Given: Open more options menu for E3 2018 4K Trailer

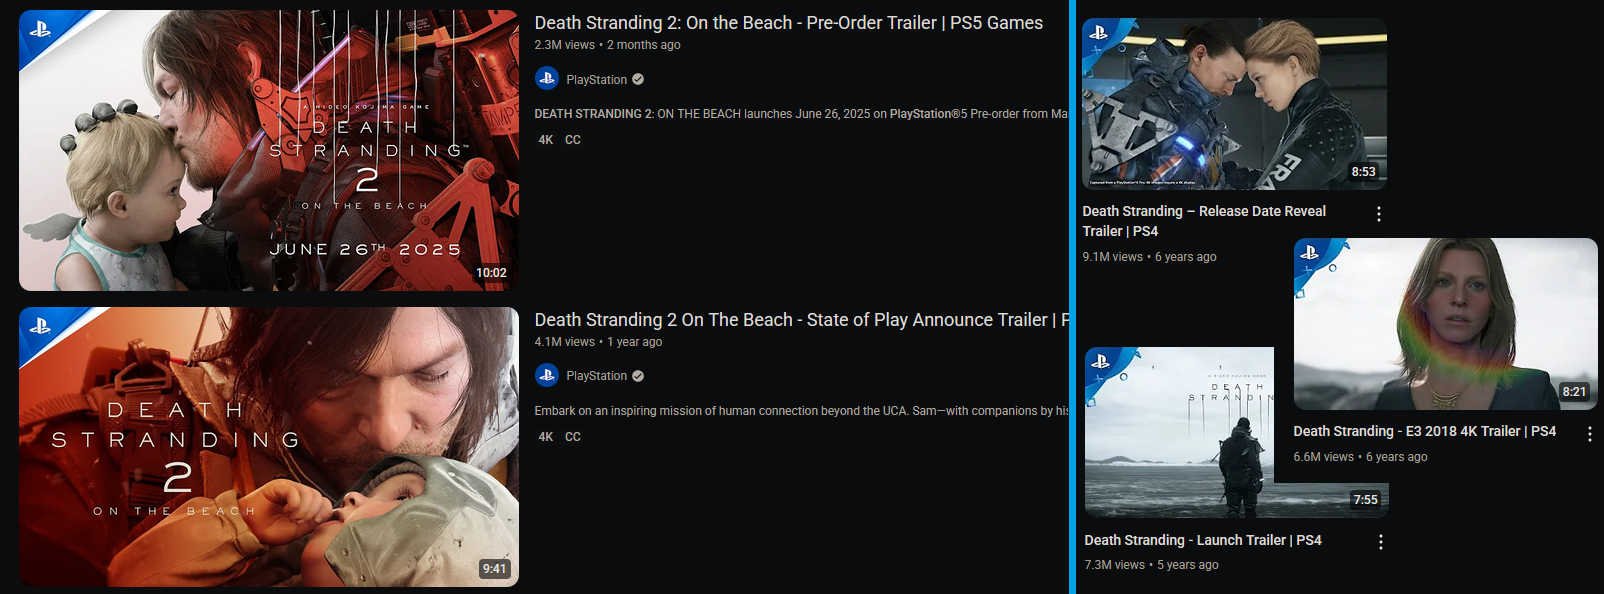Looking at the screenshot, I should point(1590,433).
